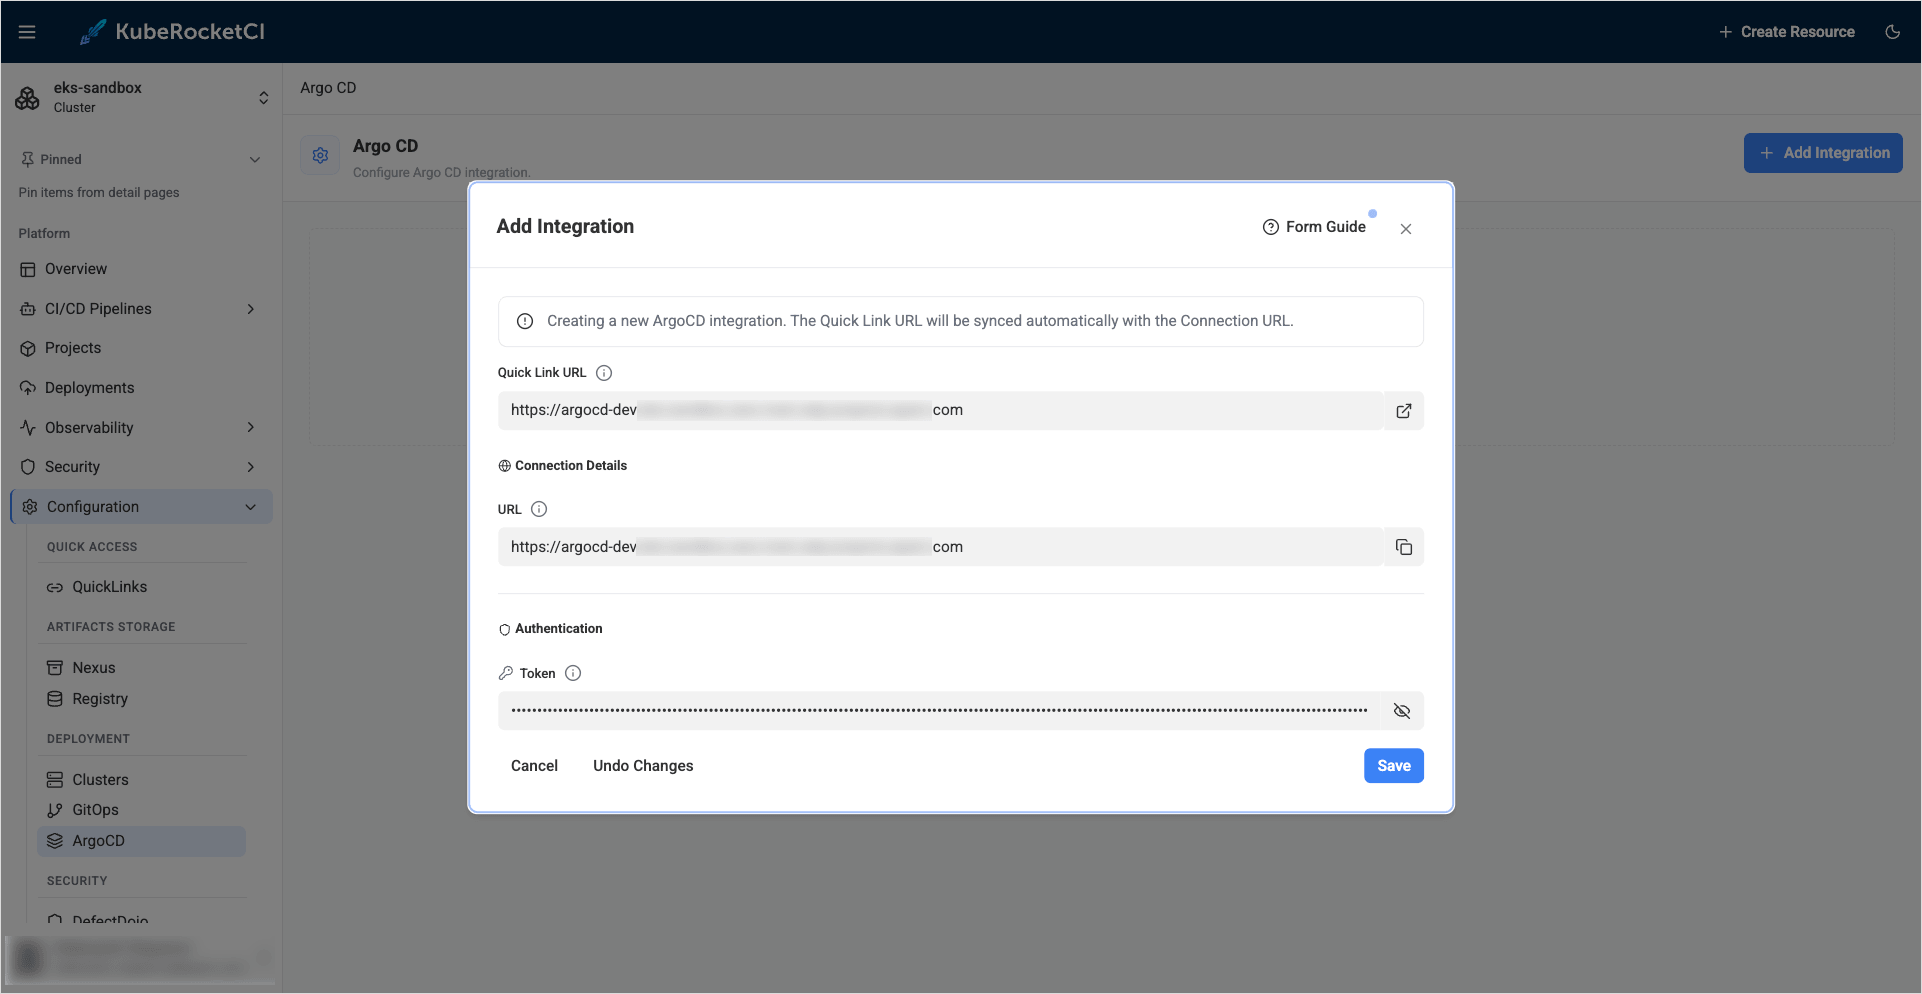The image size is (1922, 994).
Task: Click the connection URL input field
Action: click(940, 547)
